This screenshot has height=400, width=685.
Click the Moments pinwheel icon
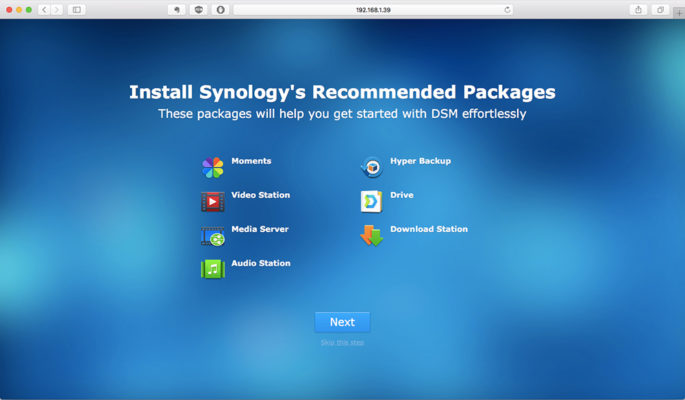click(x=213, y=167)
